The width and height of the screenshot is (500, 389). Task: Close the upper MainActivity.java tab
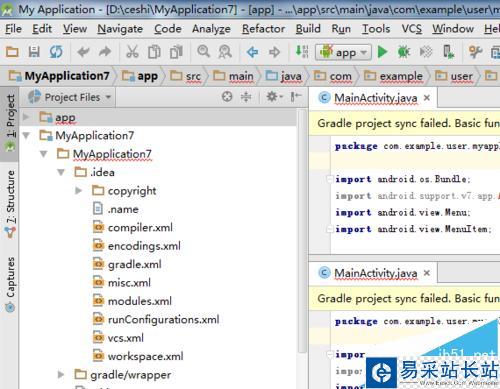pos(427,98)
